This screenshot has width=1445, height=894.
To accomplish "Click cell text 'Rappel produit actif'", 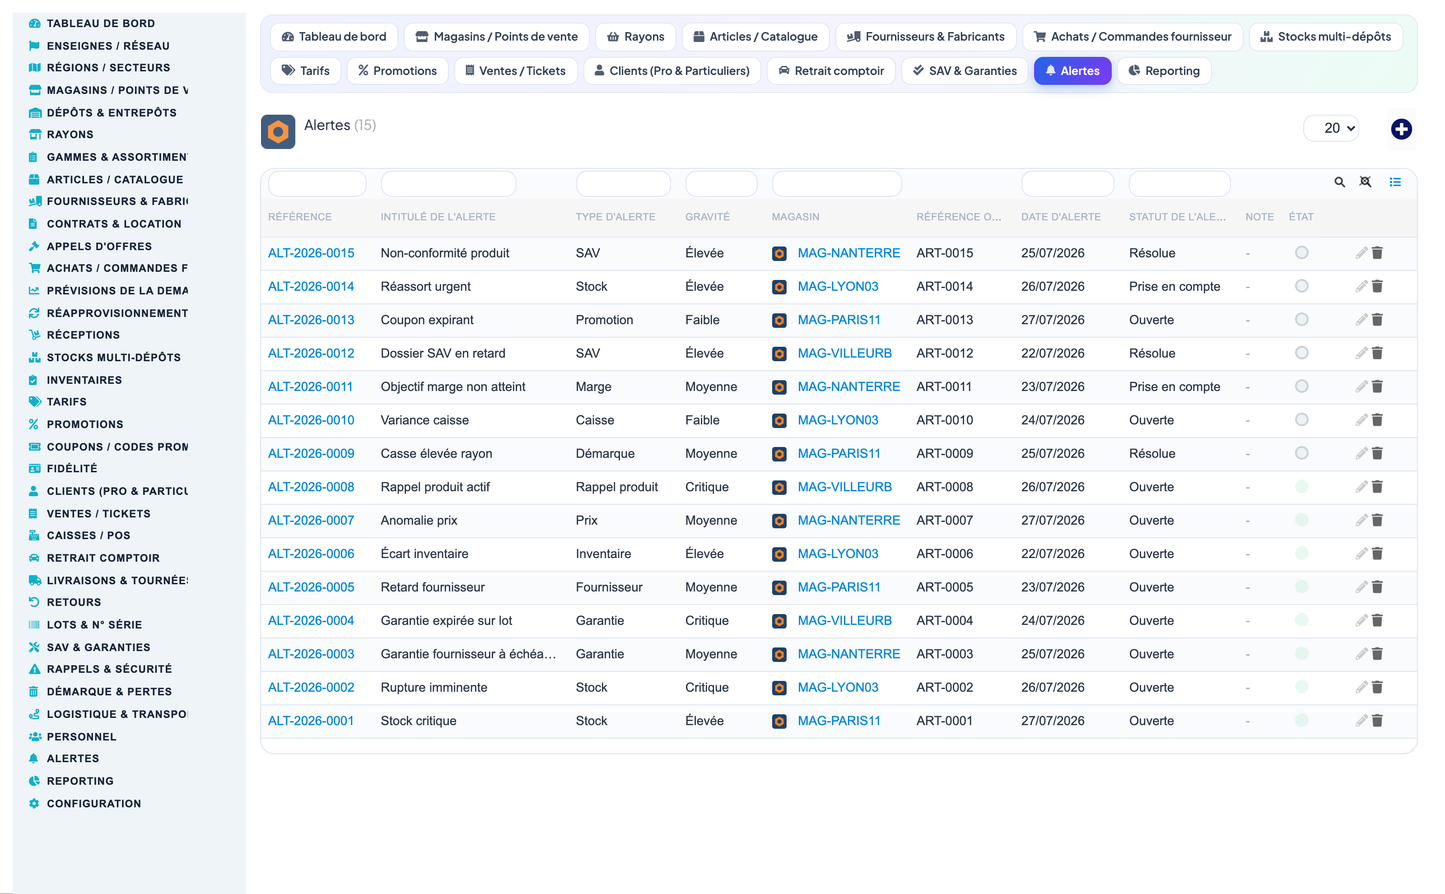I will point(435,487).
